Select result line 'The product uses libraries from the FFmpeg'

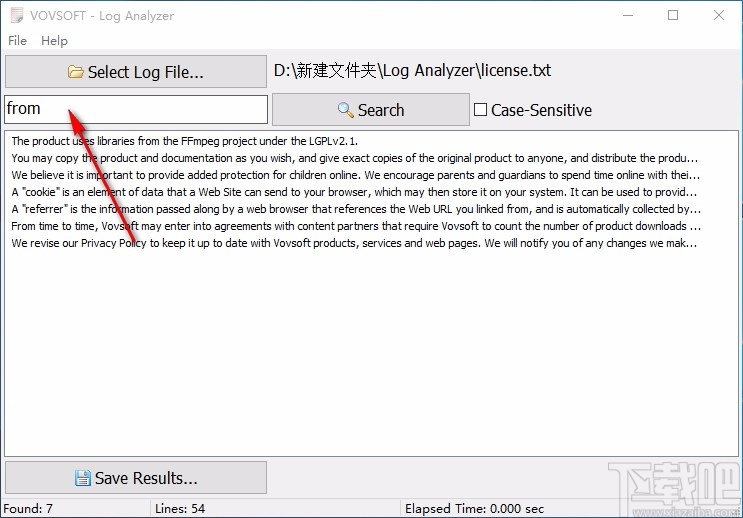(185, 141)
